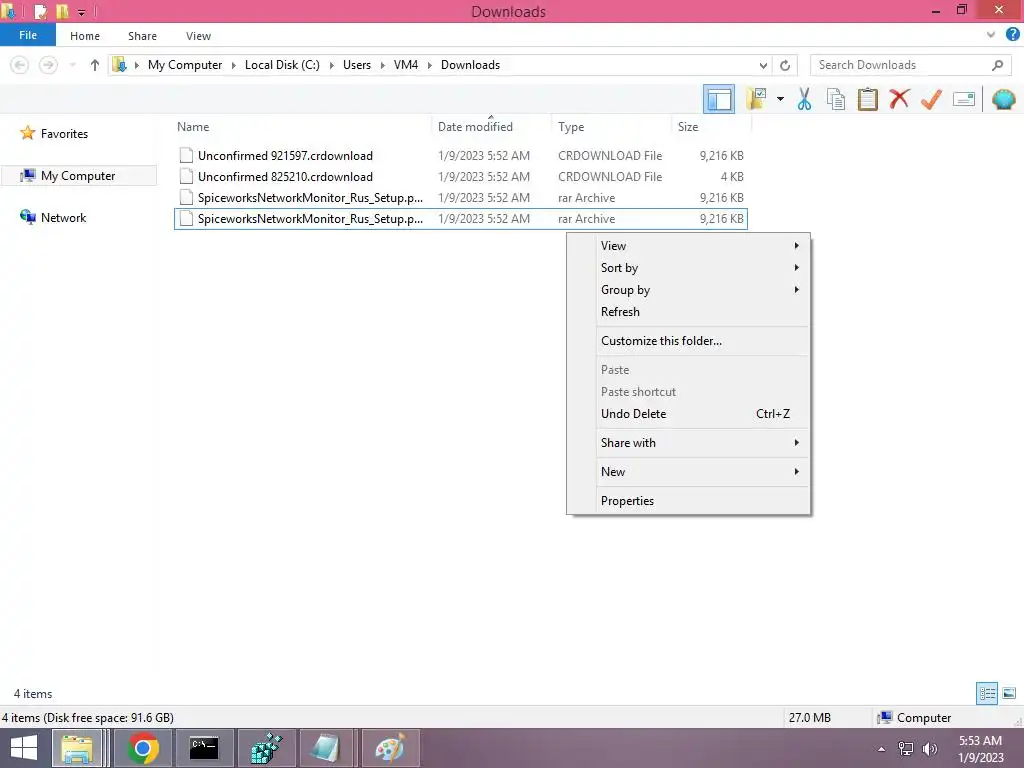The image size is (1024, 768).
Task: Expand the breadcrumb arrow after Users
Action: click(382, 65)
